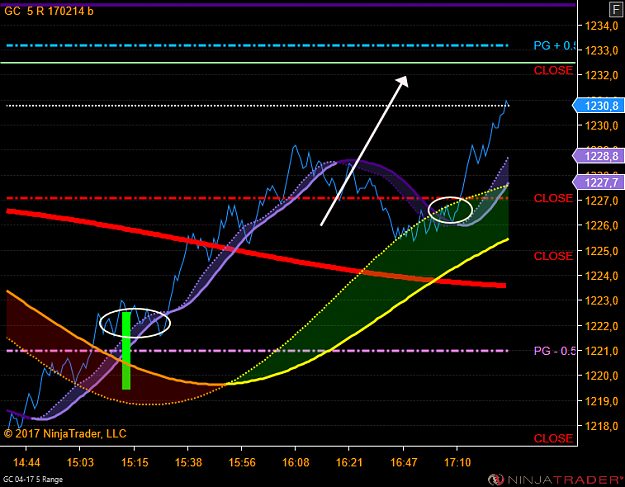Click the 1226,0 price axis label
Screen dimensions: 625x487
click(x=601, y=226)
